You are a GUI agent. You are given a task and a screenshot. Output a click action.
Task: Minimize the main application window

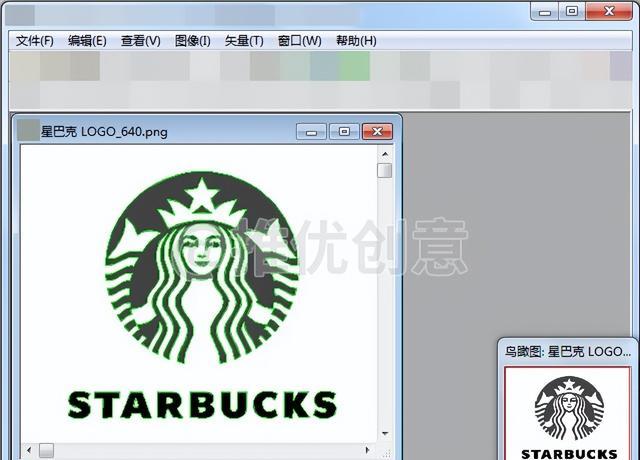(x=544, y=11)
